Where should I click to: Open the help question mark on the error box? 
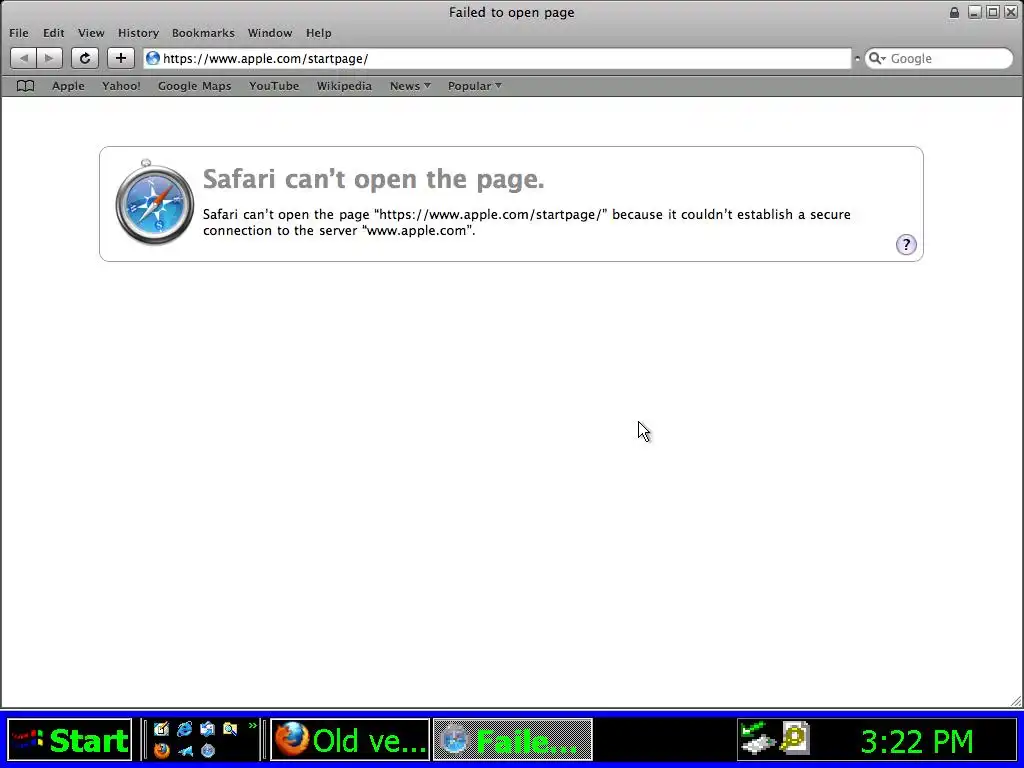(906, 245)
